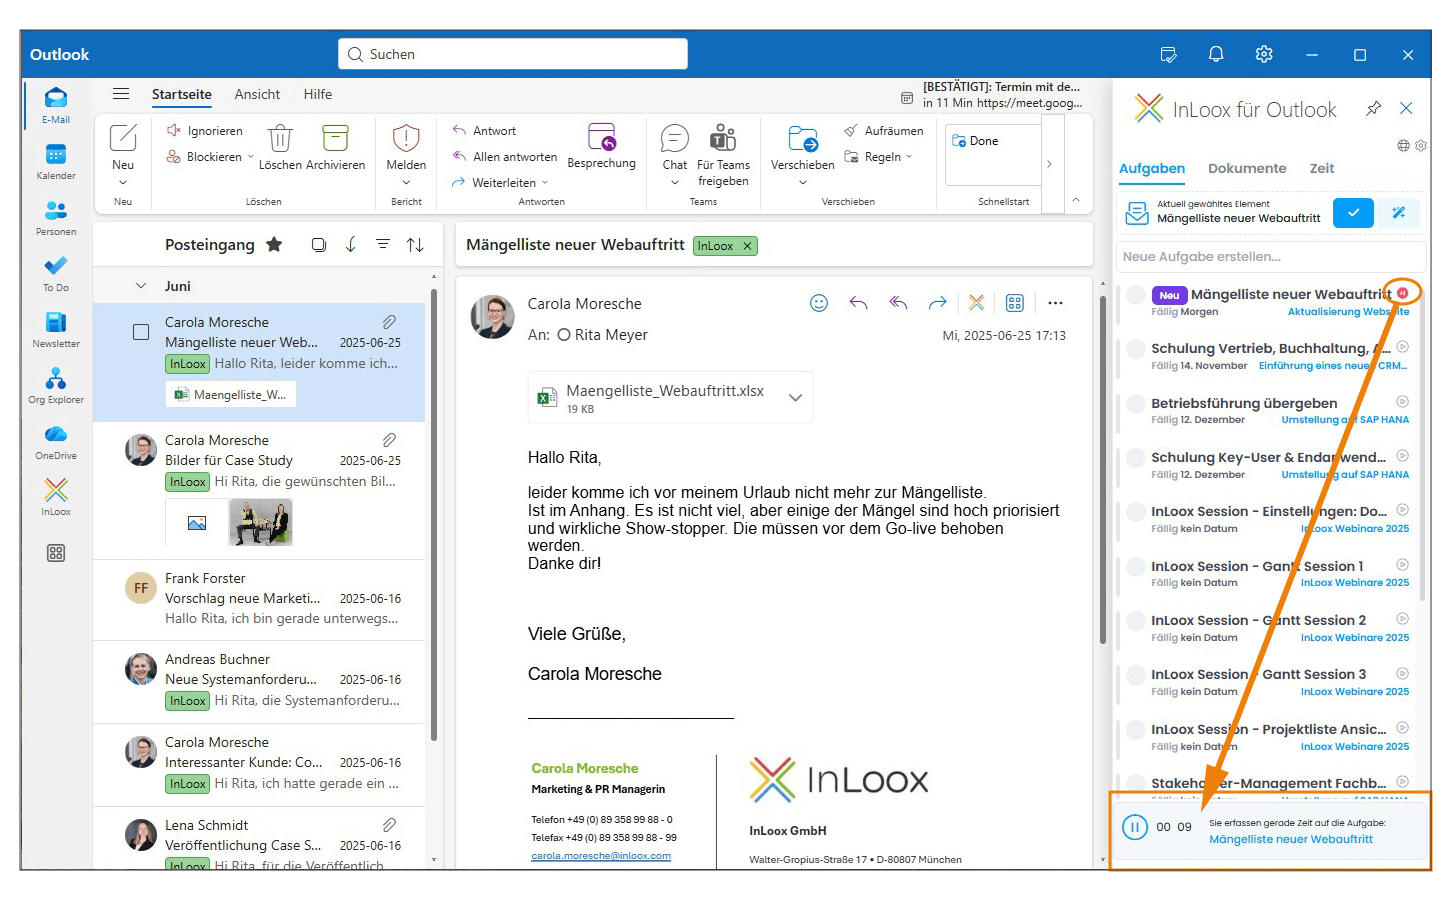Viewport: 1450px width, 900px height.
Task: Open notifications bell in title bar
Action: click(1216, 54)
